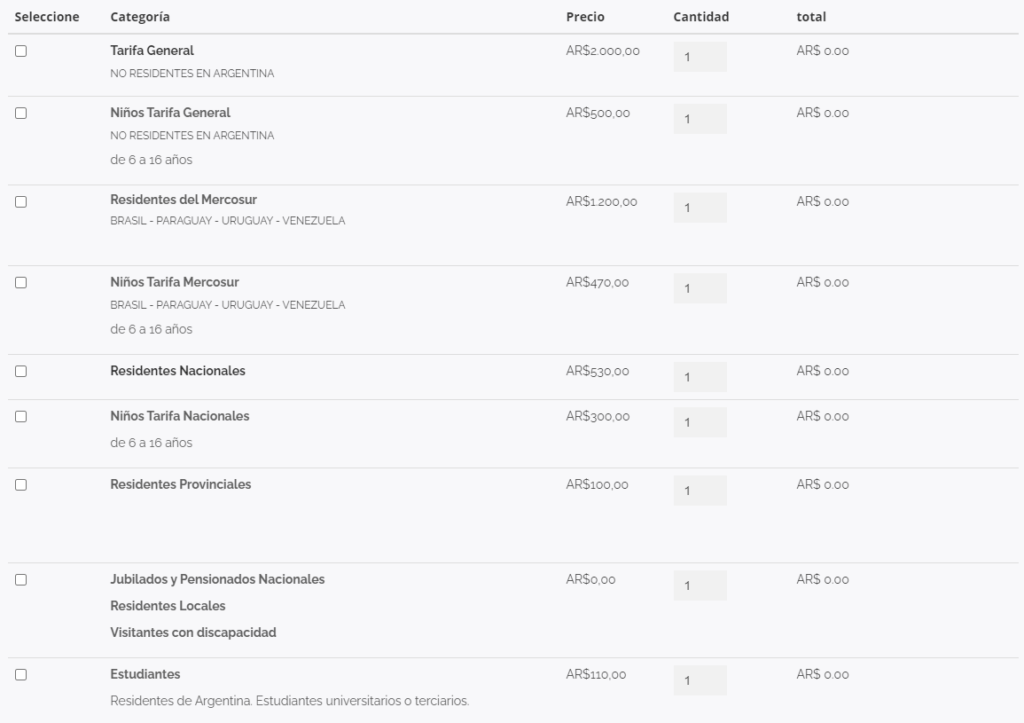Tick the Residentes del Mercosur checkbox

[21, 202]
